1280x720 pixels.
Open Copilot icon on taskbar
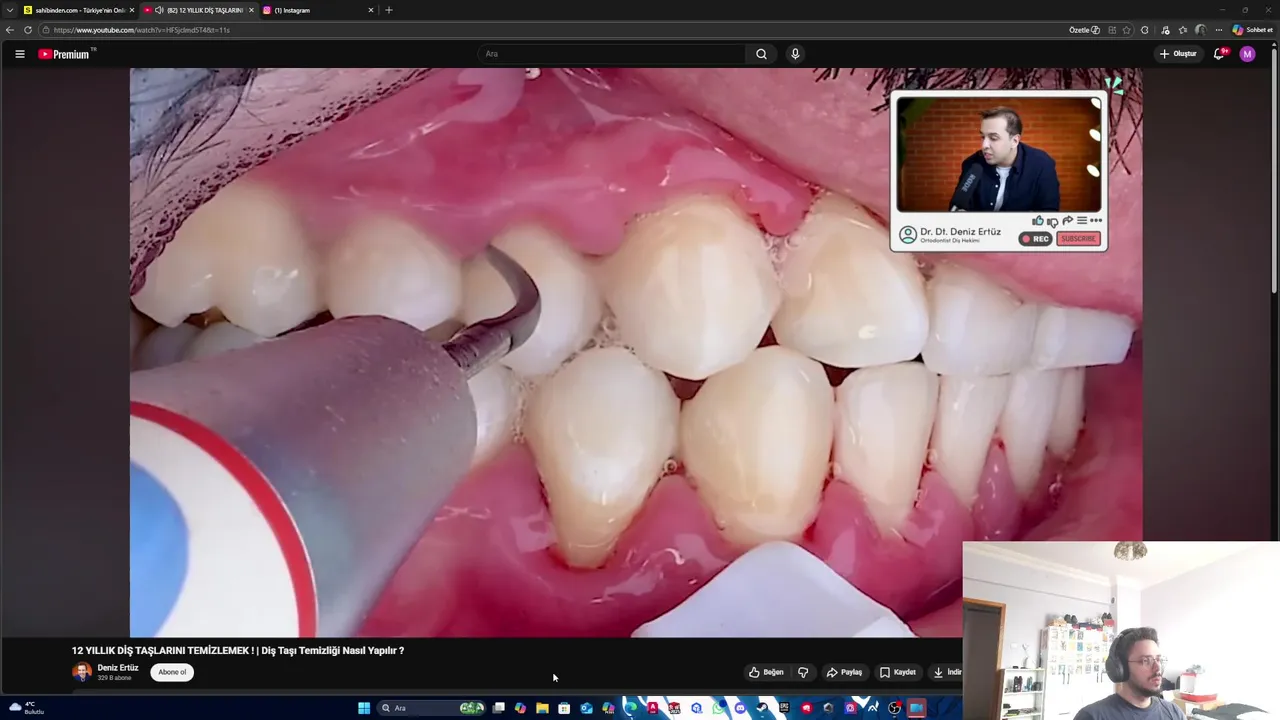[520, 708]
